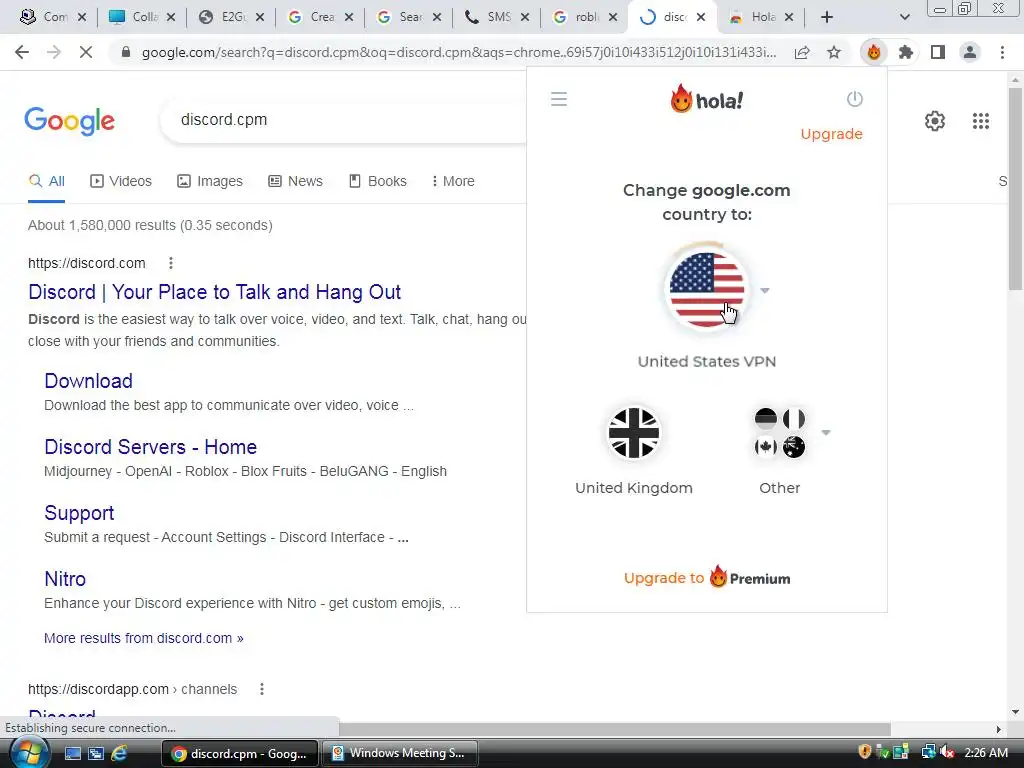Screen dimensions: 1024x768
Task: Close the Hola tab
Action: (788, 17)
